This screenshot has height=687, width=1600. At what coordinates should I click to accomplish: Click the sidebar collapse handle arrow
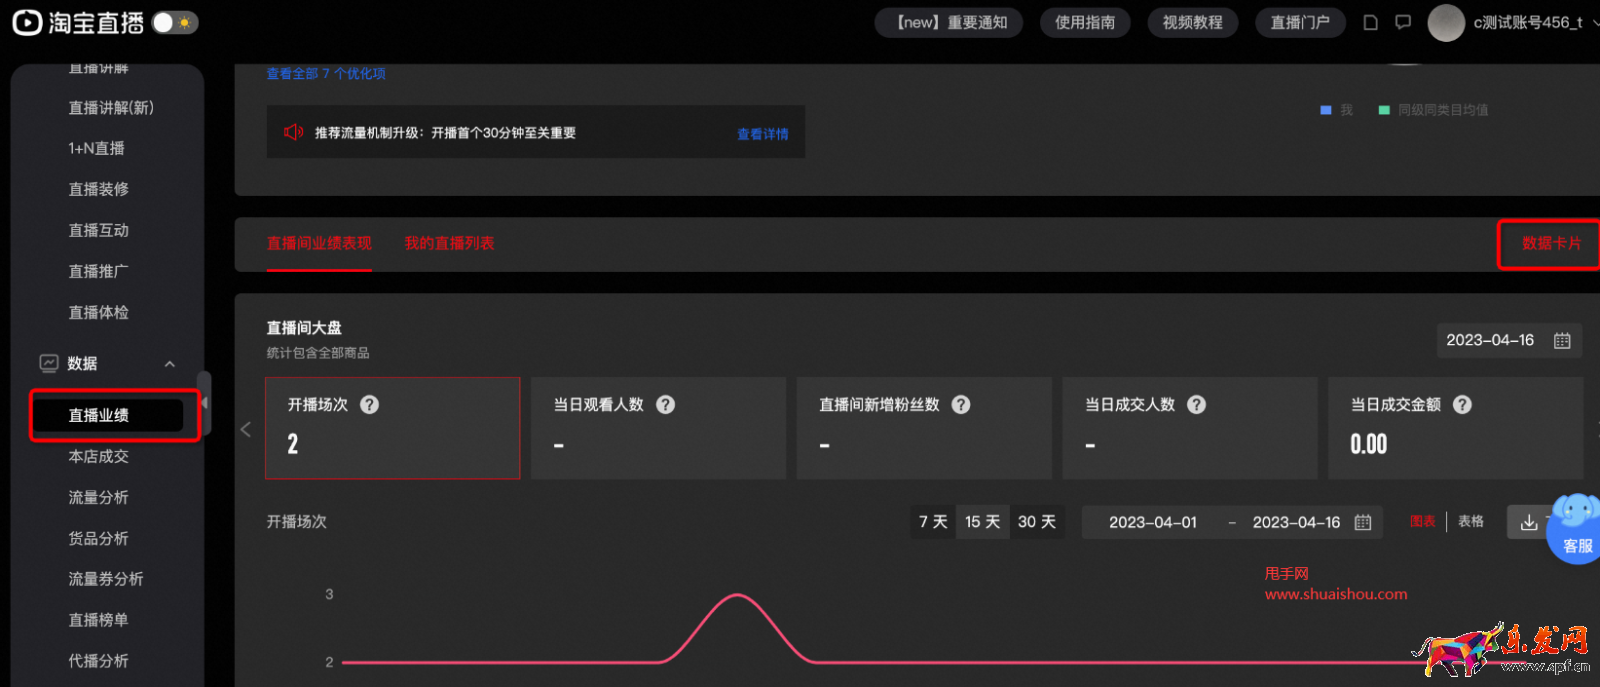(x=204, y=403)
